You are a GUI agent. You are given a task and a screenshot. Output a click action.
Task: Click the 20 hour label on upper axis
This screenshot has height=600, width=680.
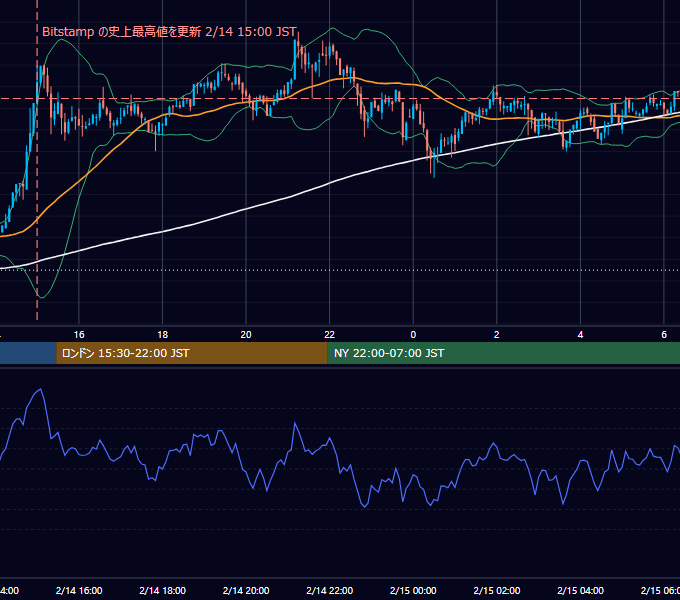[246, 335]
